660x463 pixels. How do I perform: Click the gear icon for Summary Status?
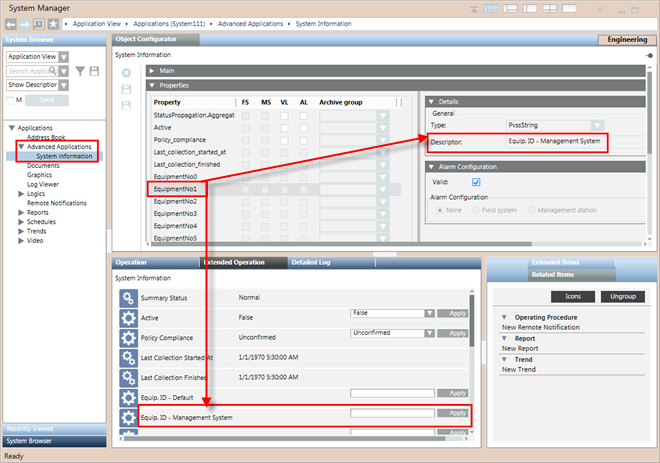[x=128, y=298]
